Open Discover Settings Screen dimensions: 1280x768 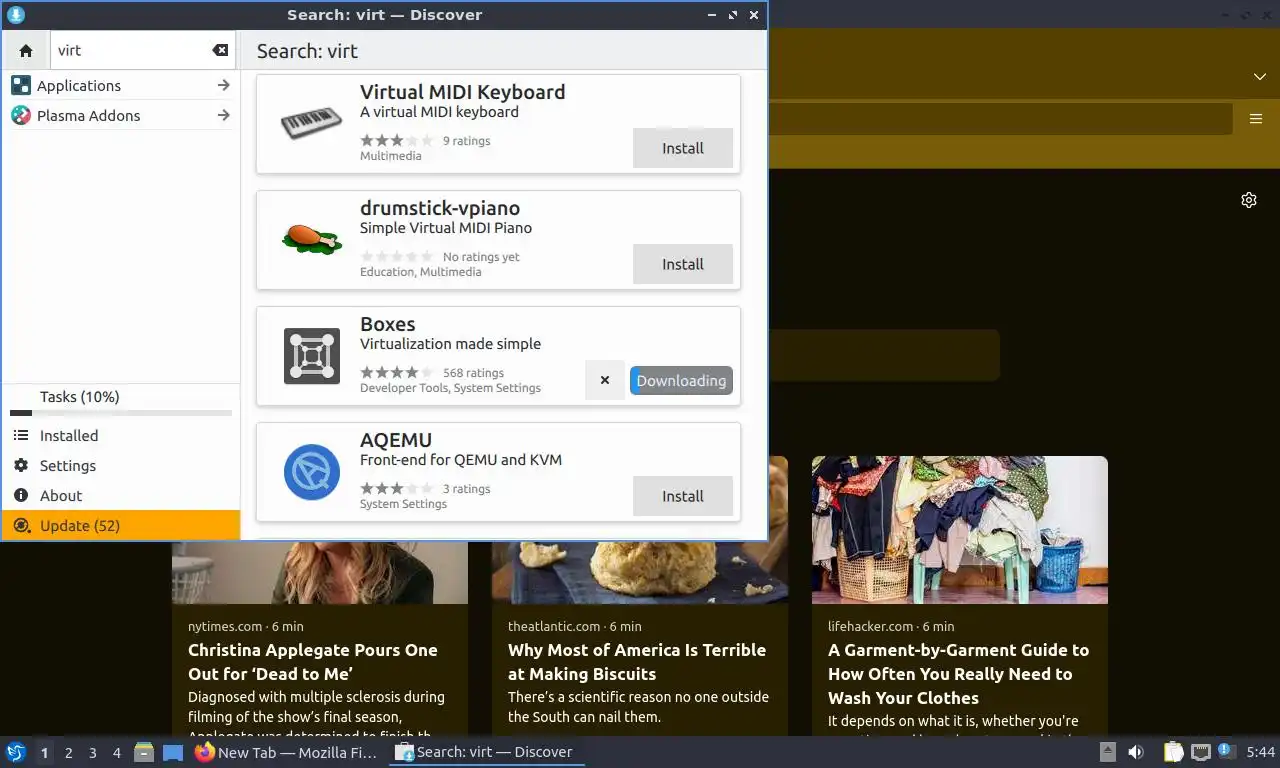pos(121,466)
